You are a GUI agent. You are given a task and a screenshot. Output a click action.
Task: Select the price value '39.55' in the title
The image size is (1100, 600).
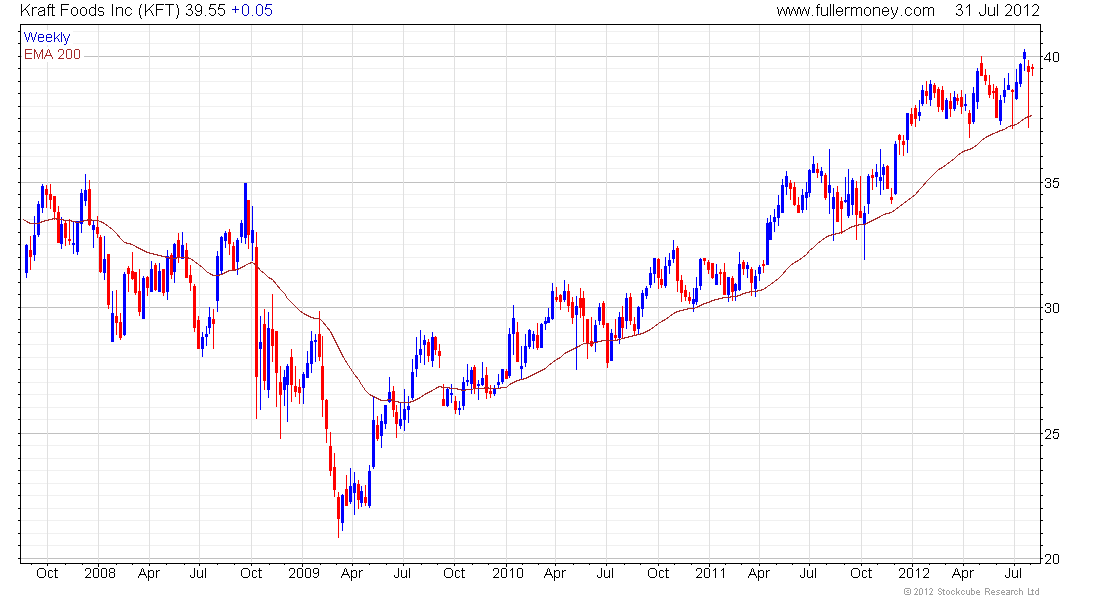click(206, 11)
